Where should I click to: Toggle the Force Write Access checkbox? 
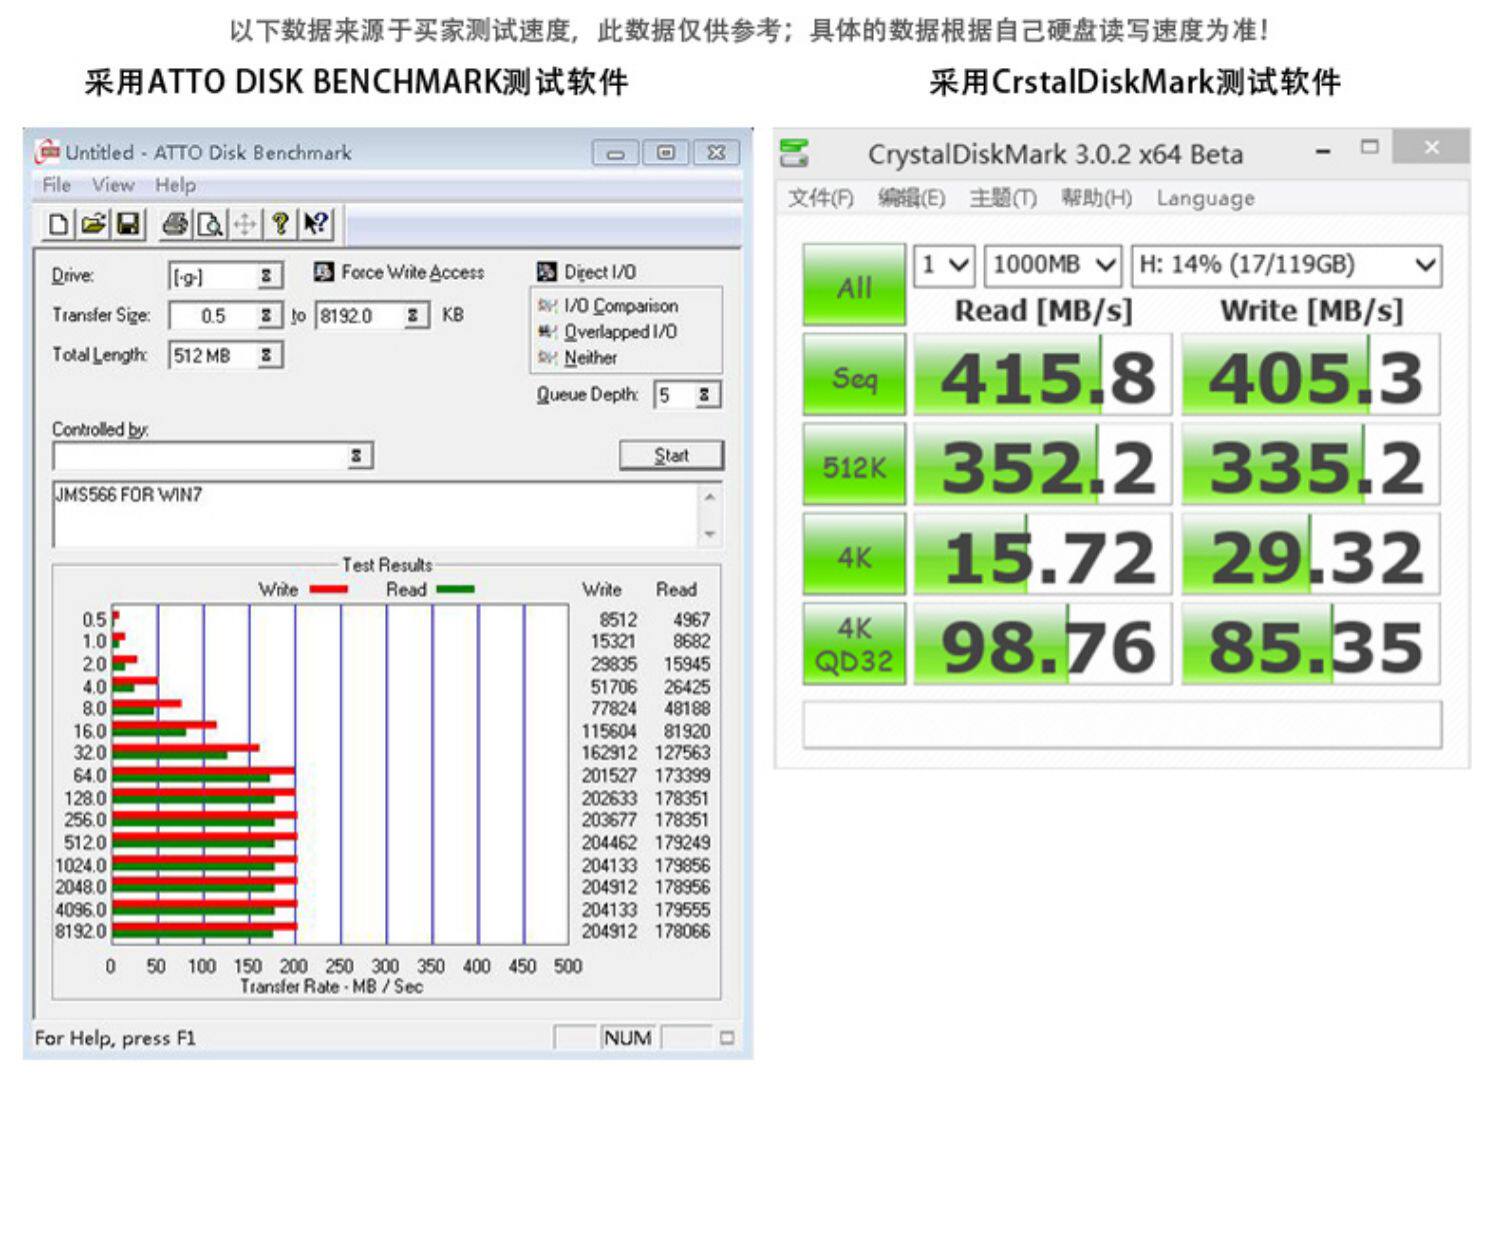[x=323, y=272]
